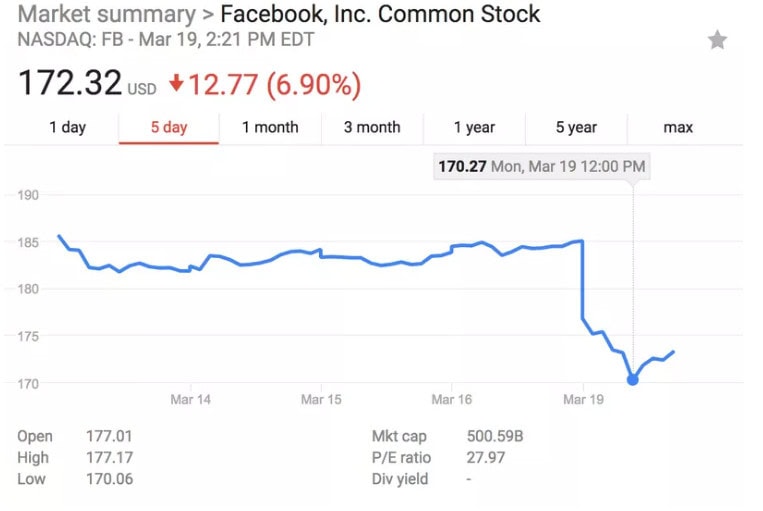Click the blue data point on chart

coord(632,379)
